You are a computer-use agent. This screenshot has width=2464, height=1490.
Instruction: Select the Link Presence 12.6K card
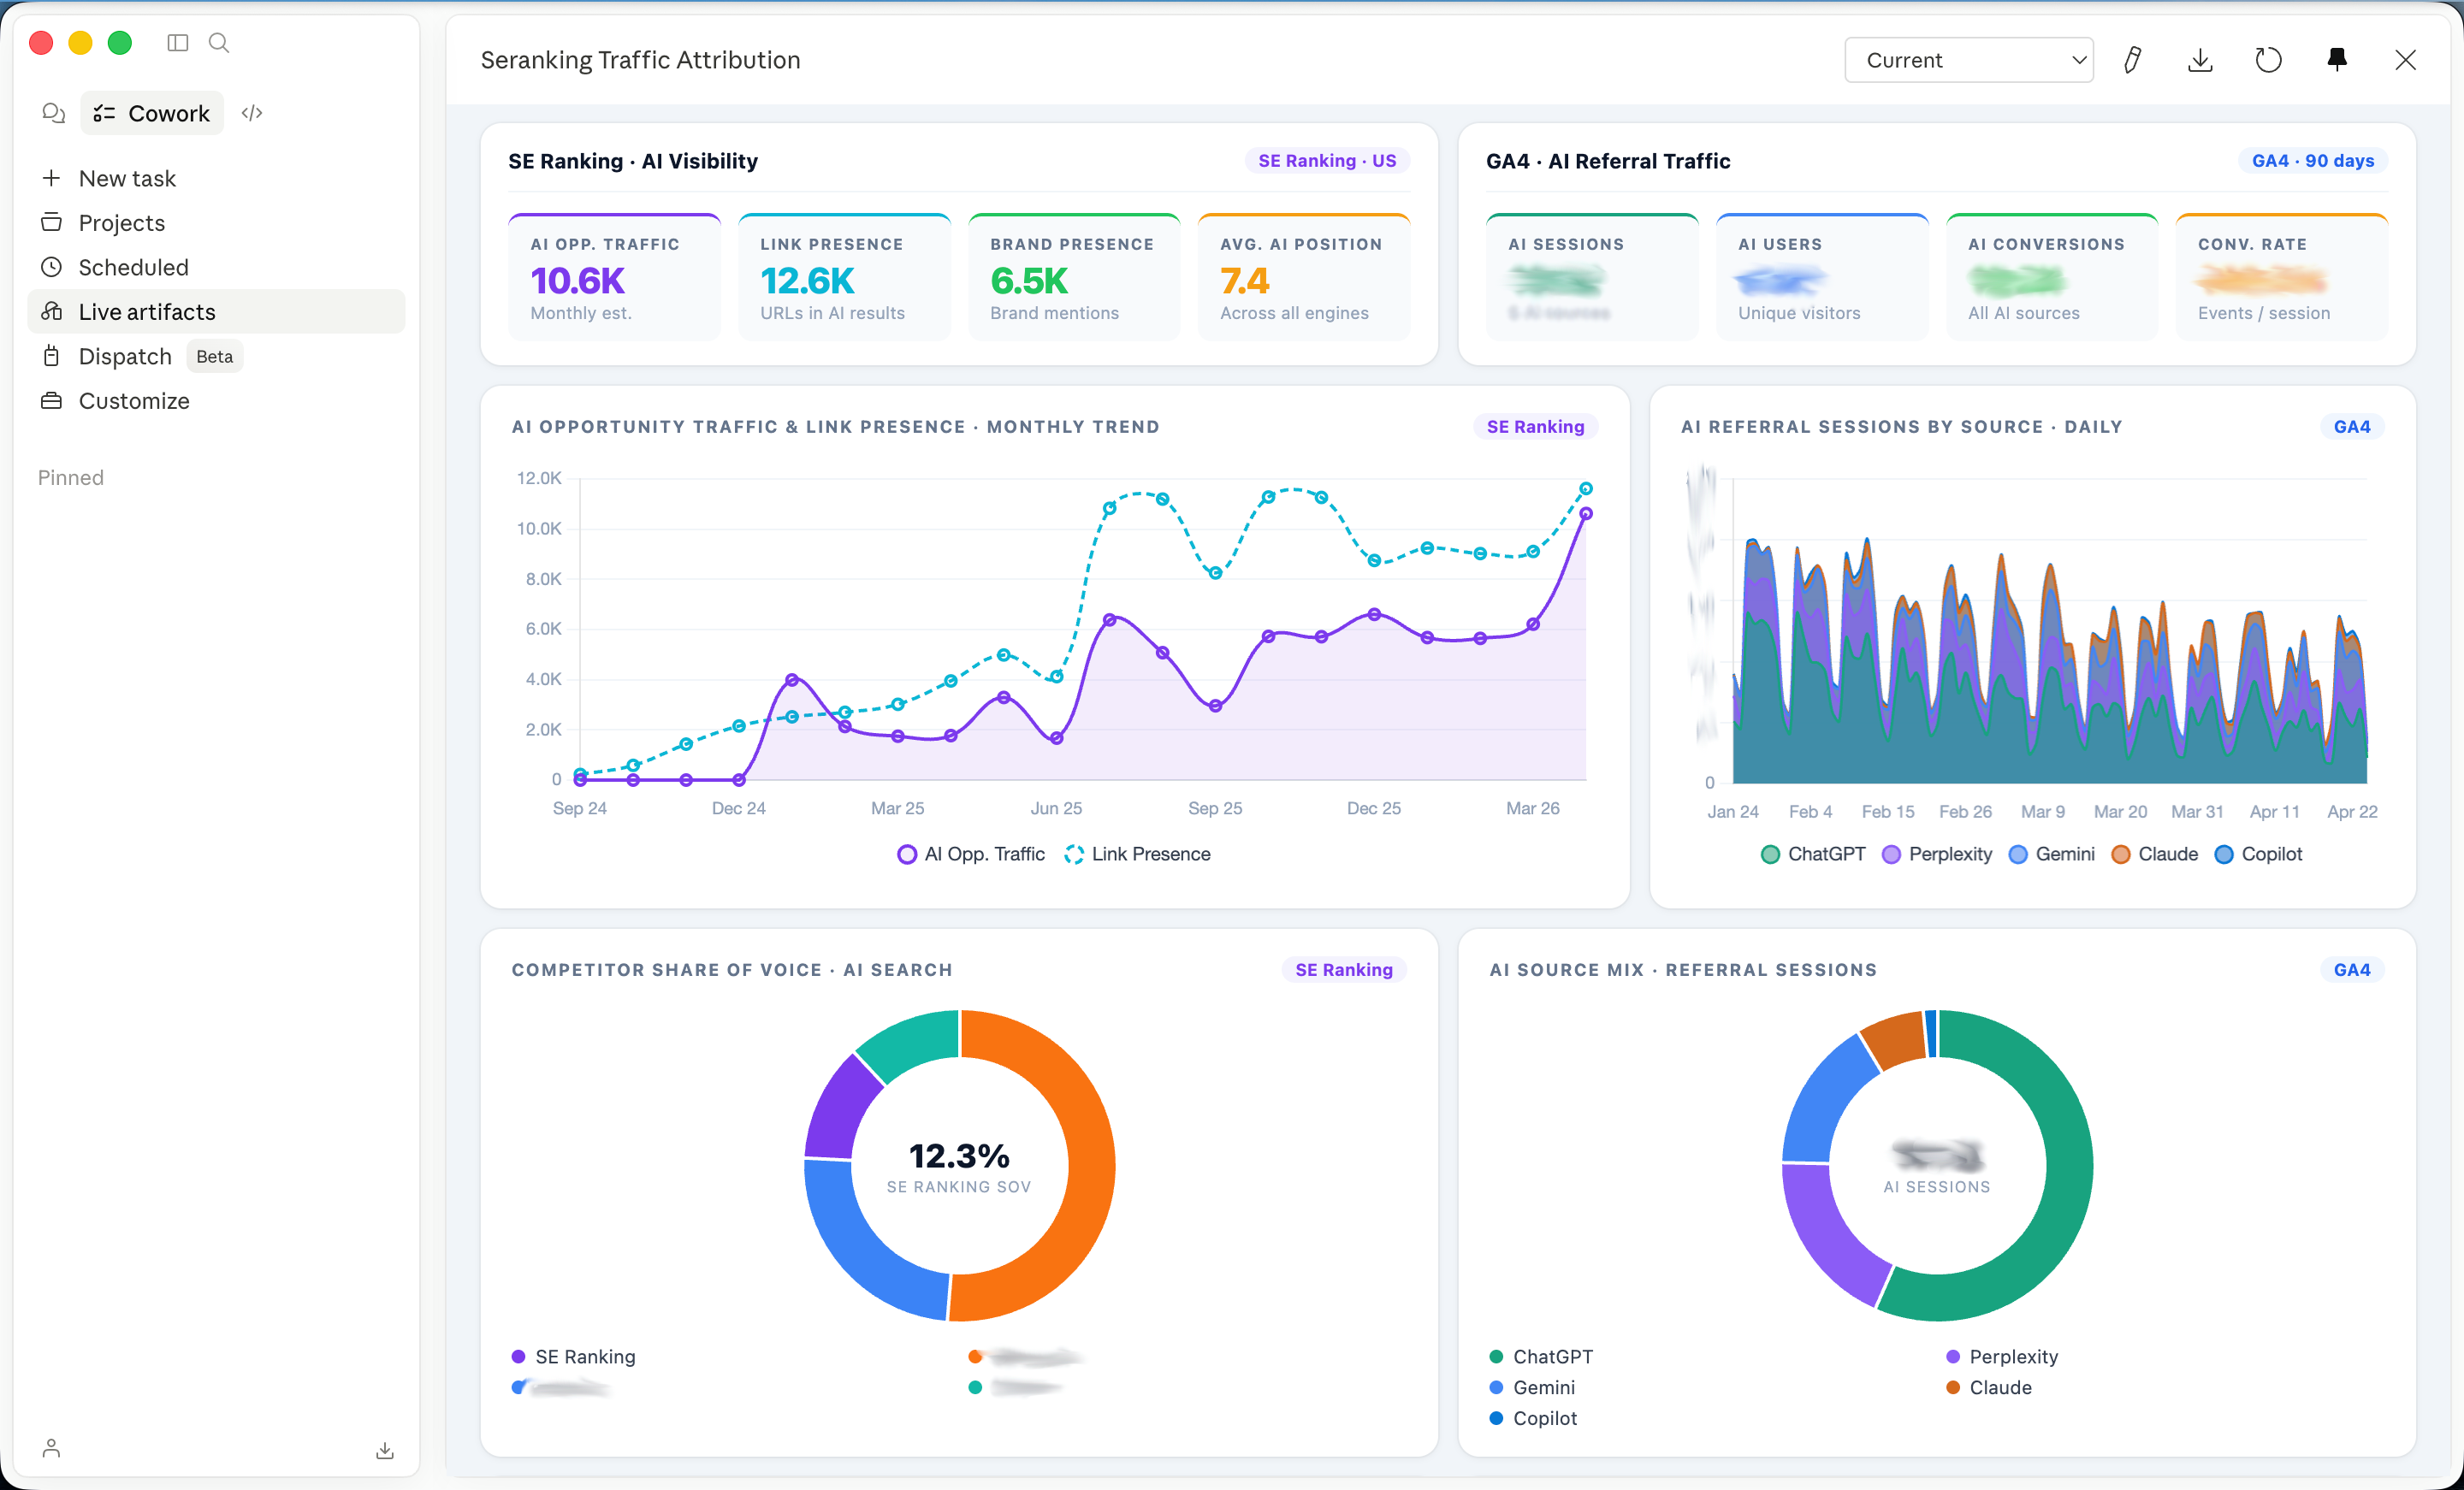pos(845,277)
